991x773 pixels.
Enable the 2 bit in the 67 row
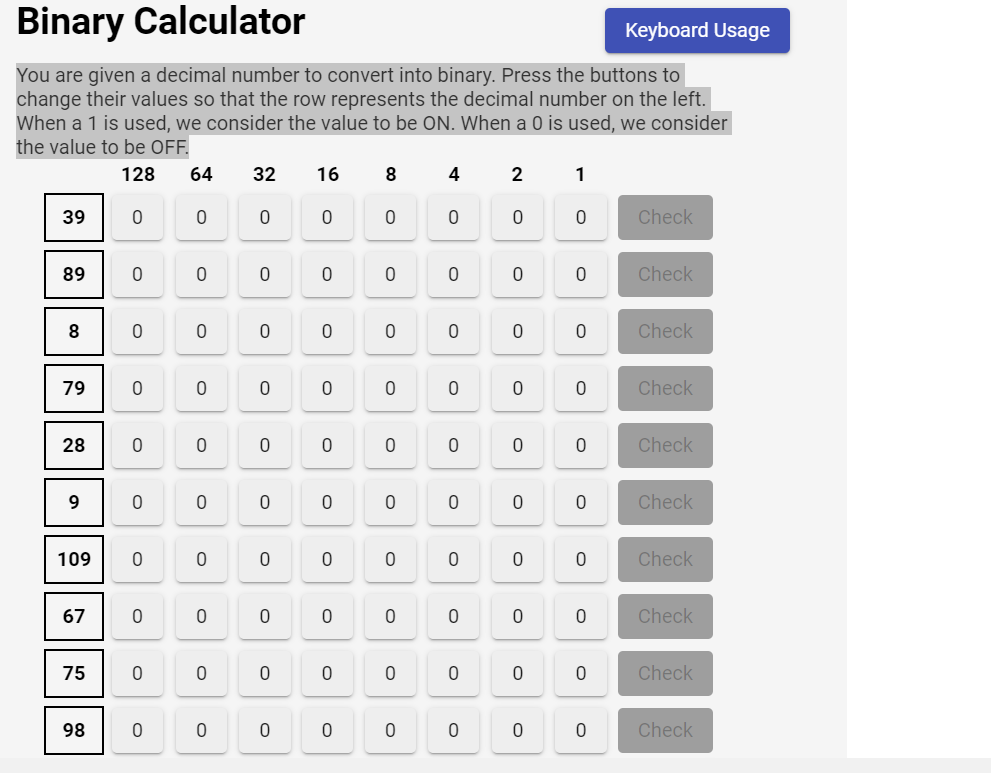(x=517, y=616)
